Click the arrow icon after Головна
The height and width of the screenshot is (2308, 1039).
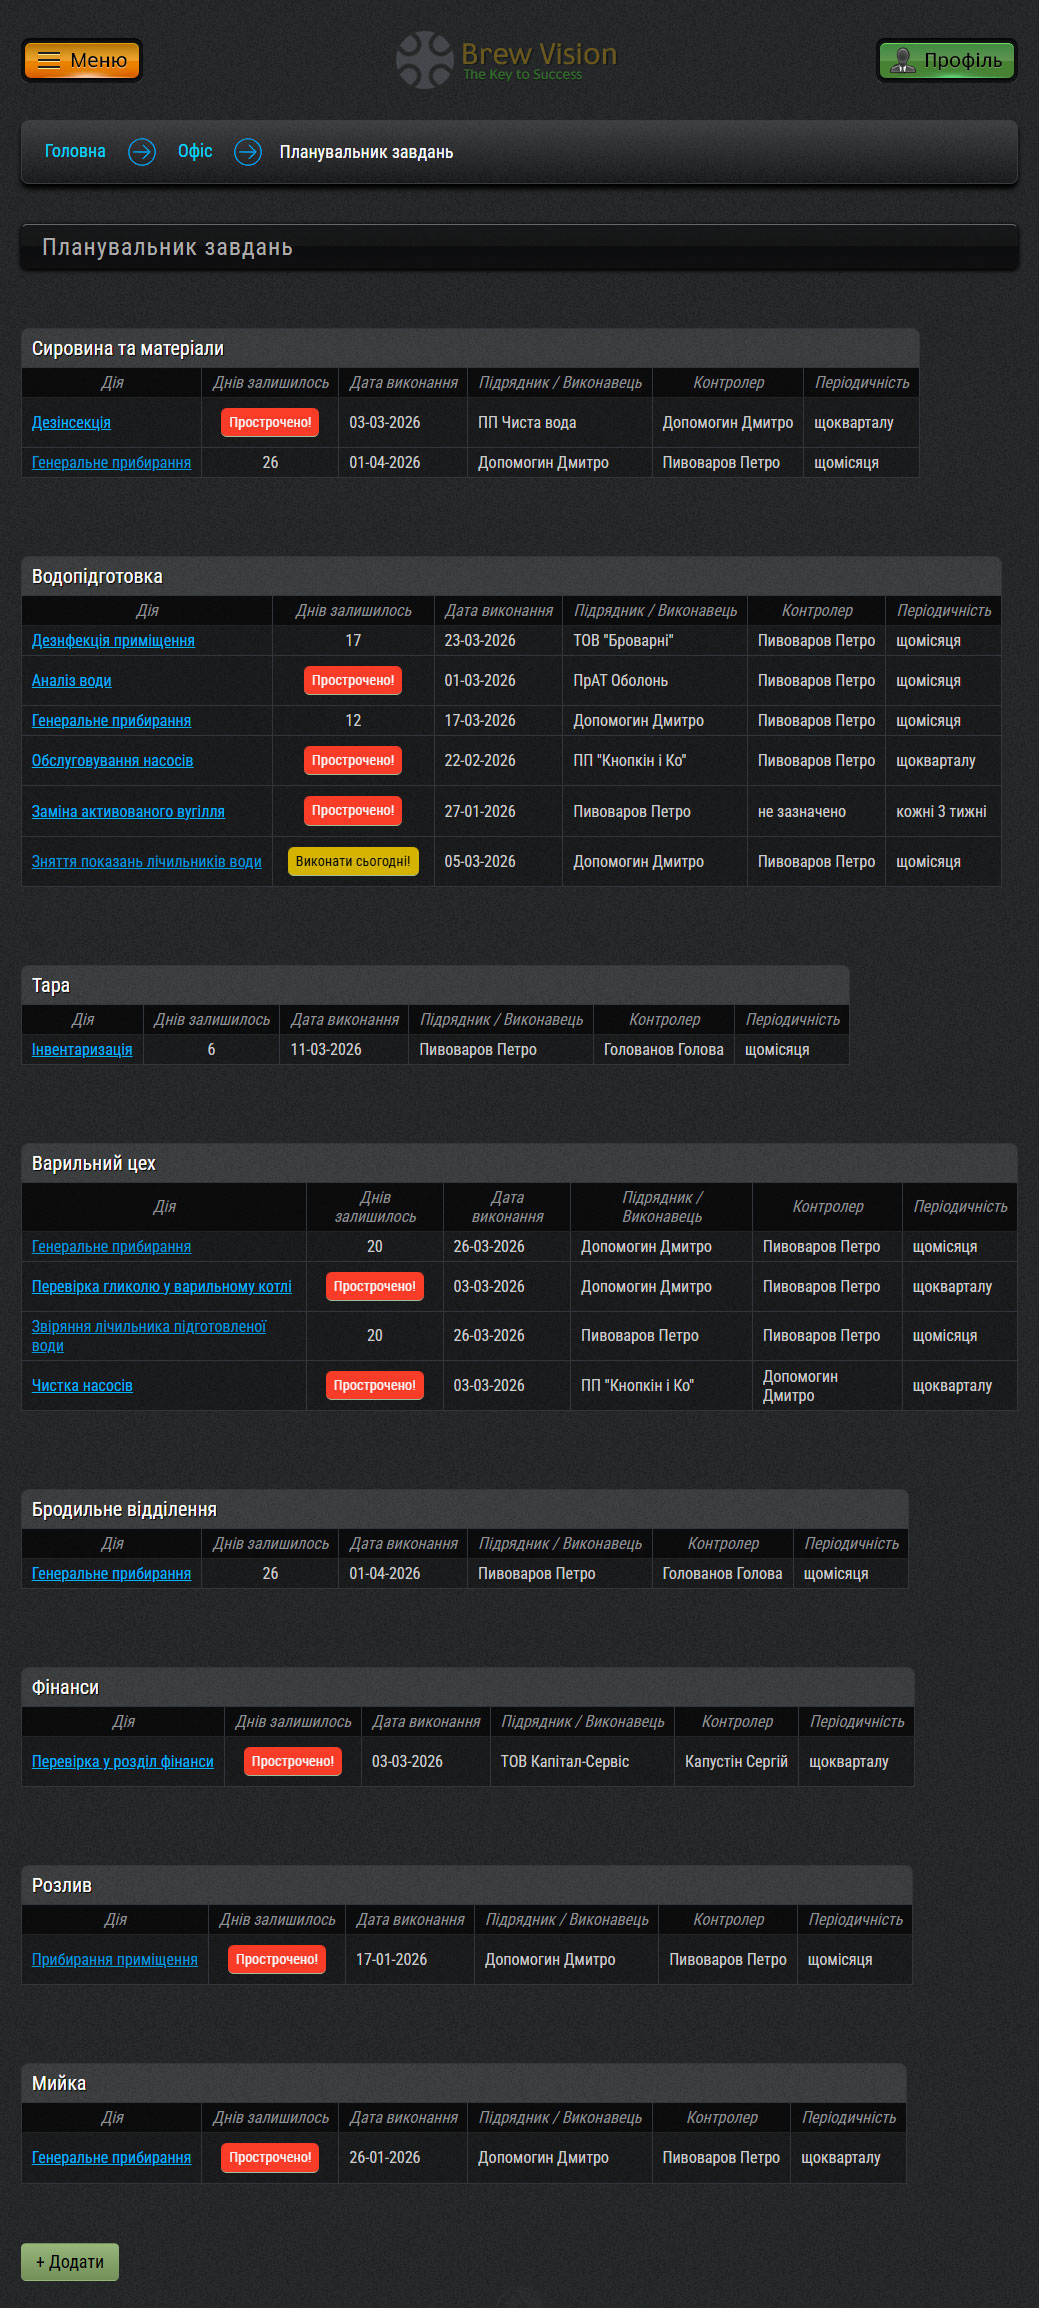click(142, 152)
